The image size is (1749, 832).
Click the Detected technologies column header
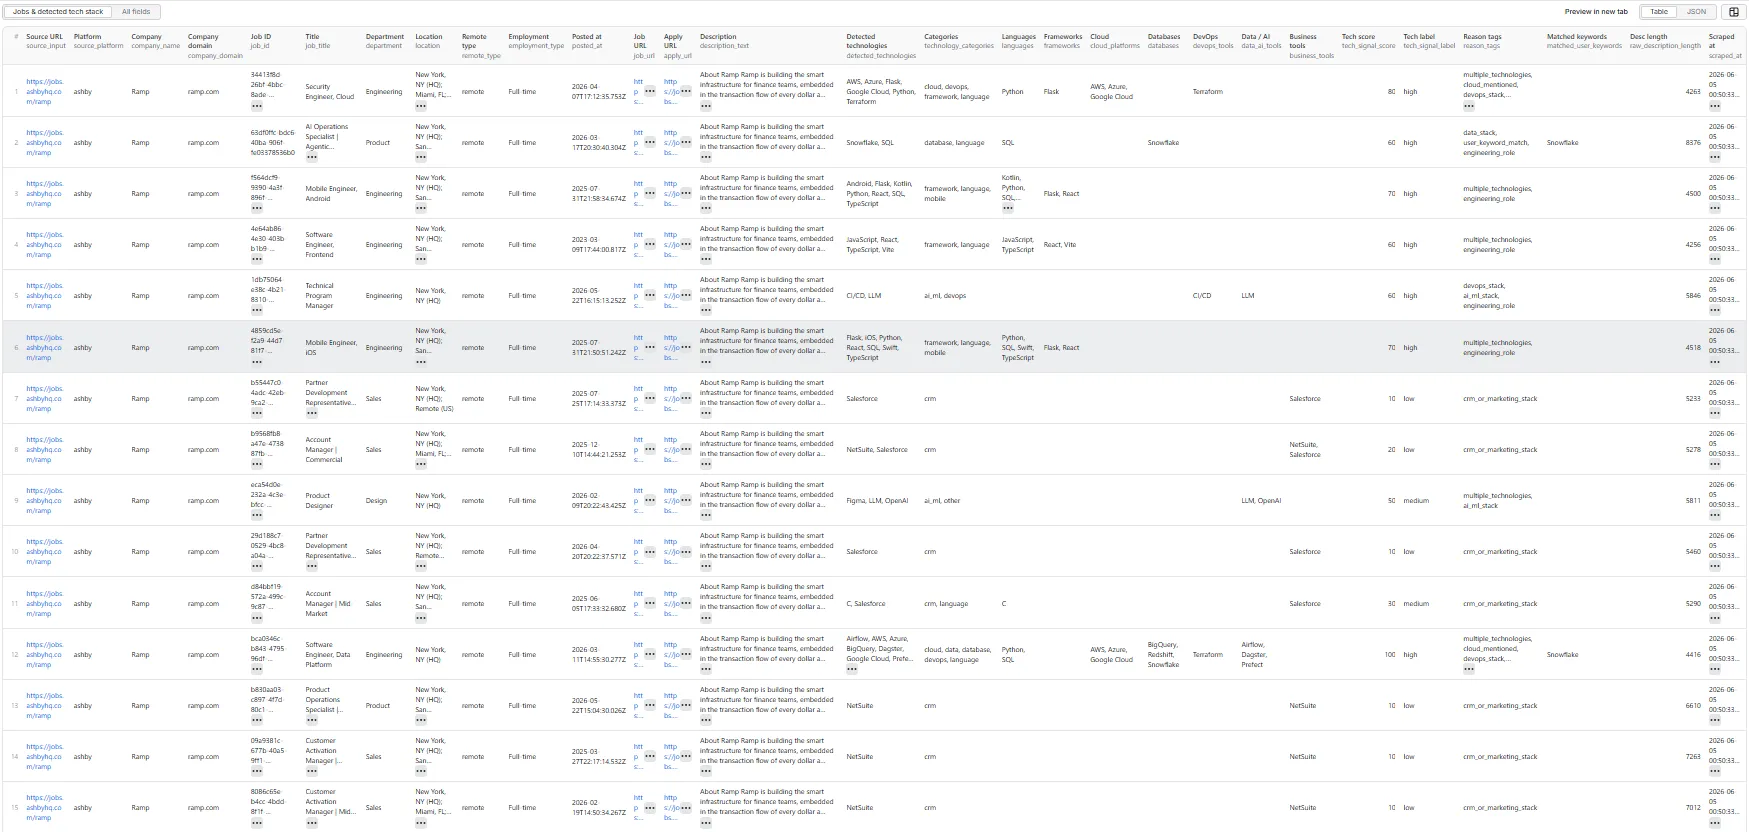coord(881,46)
